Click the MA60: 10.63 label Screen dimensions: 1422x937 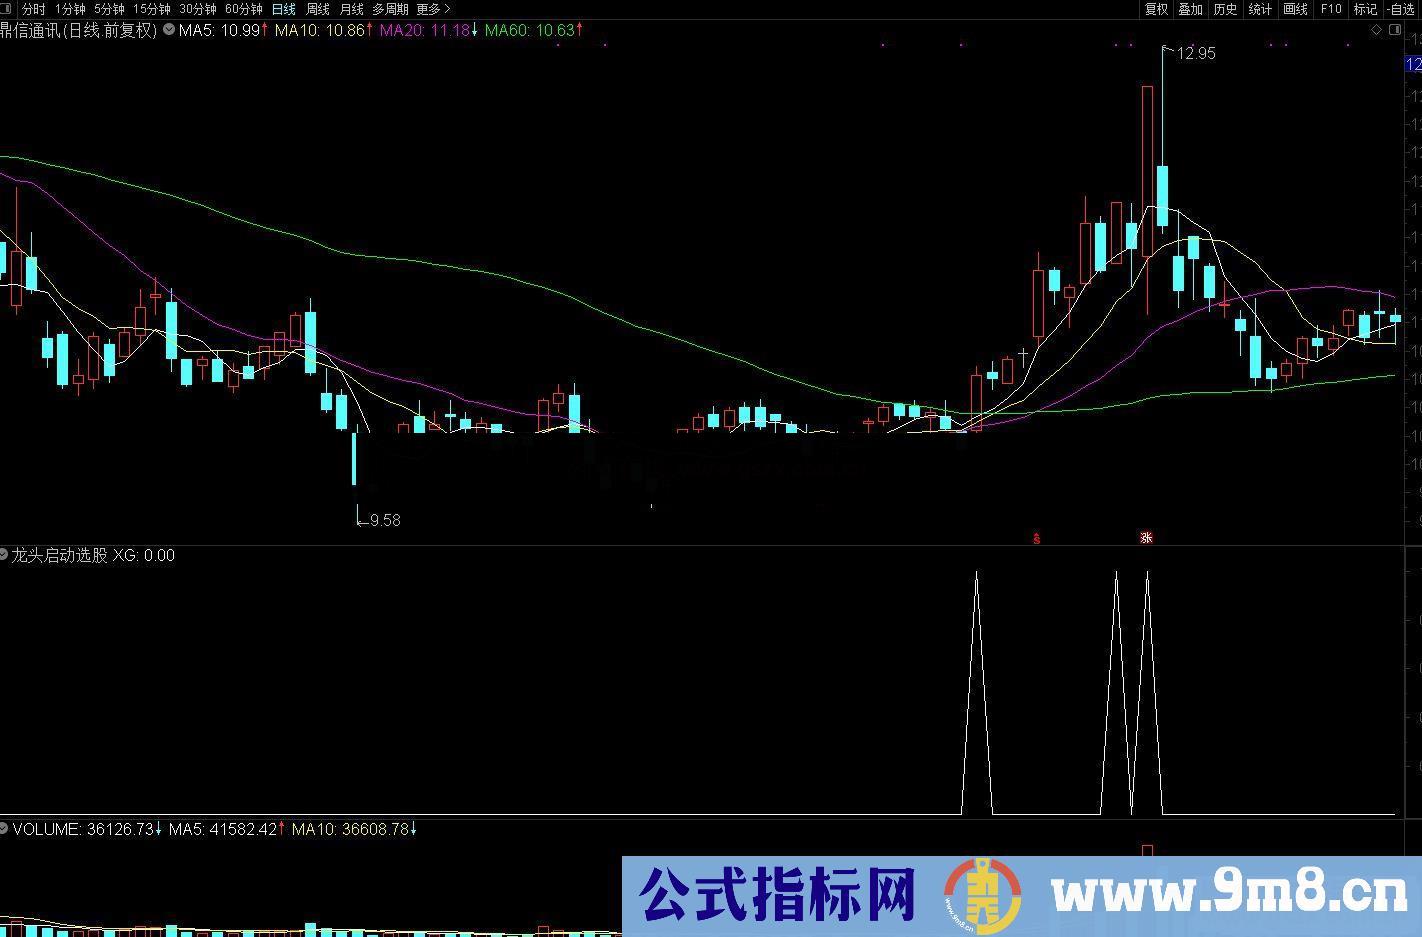pos(533,30)
